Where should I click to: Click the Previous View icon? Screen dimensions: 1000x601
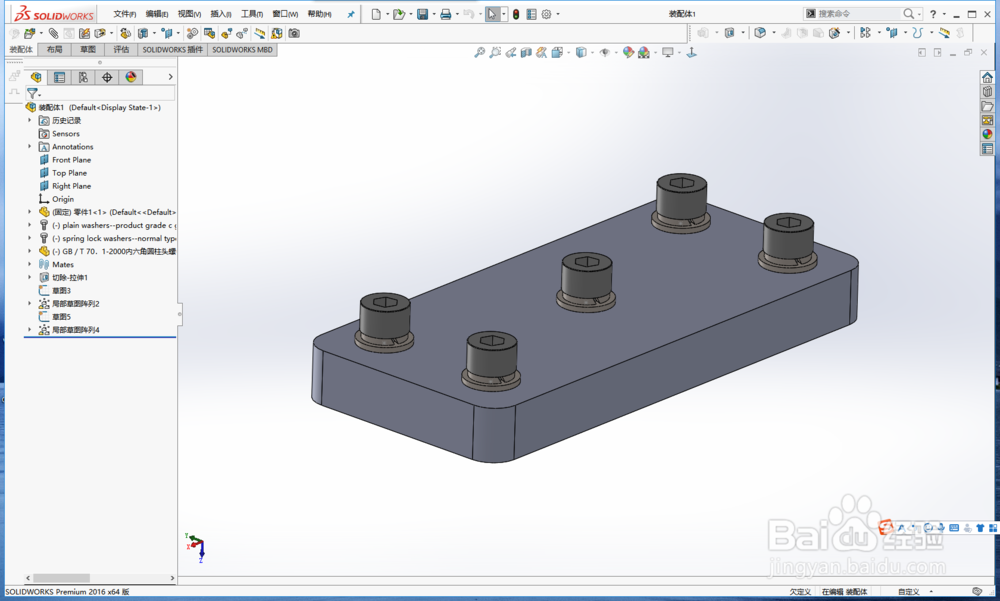[x=511, y=52]
